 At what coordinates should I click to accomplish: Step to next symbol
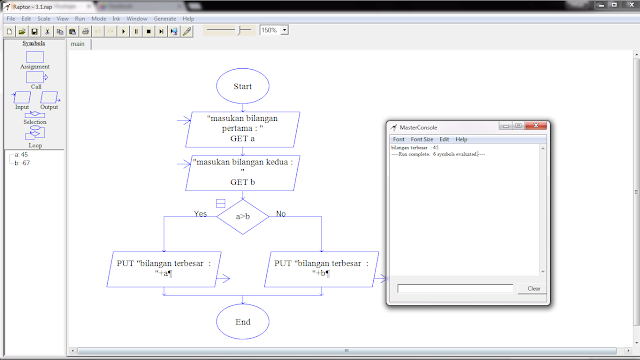(x=161, y=31)
